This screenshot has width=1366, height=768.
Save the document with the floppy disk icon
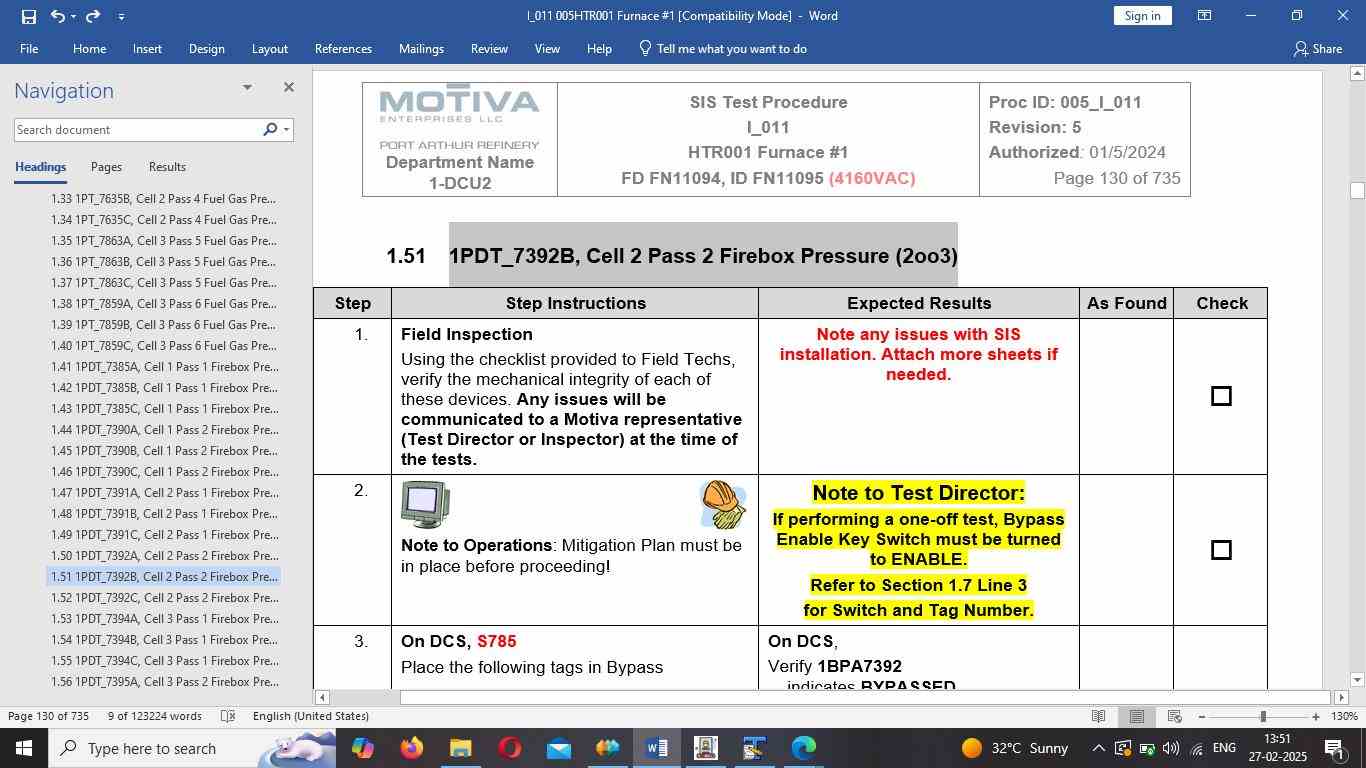[28, 16]
